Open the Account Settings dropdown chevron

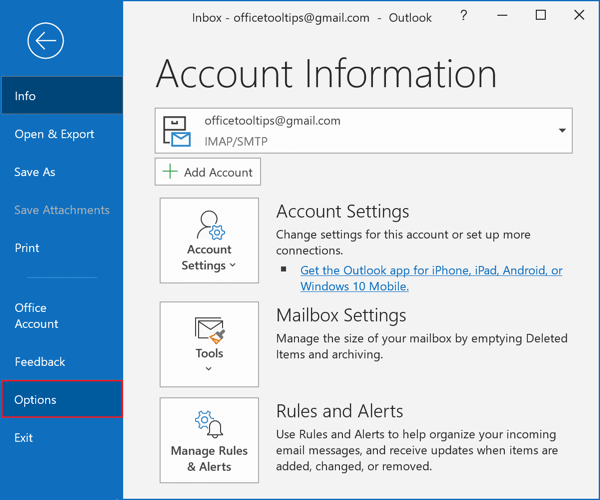pyautogui.click(x=233, y=266)
